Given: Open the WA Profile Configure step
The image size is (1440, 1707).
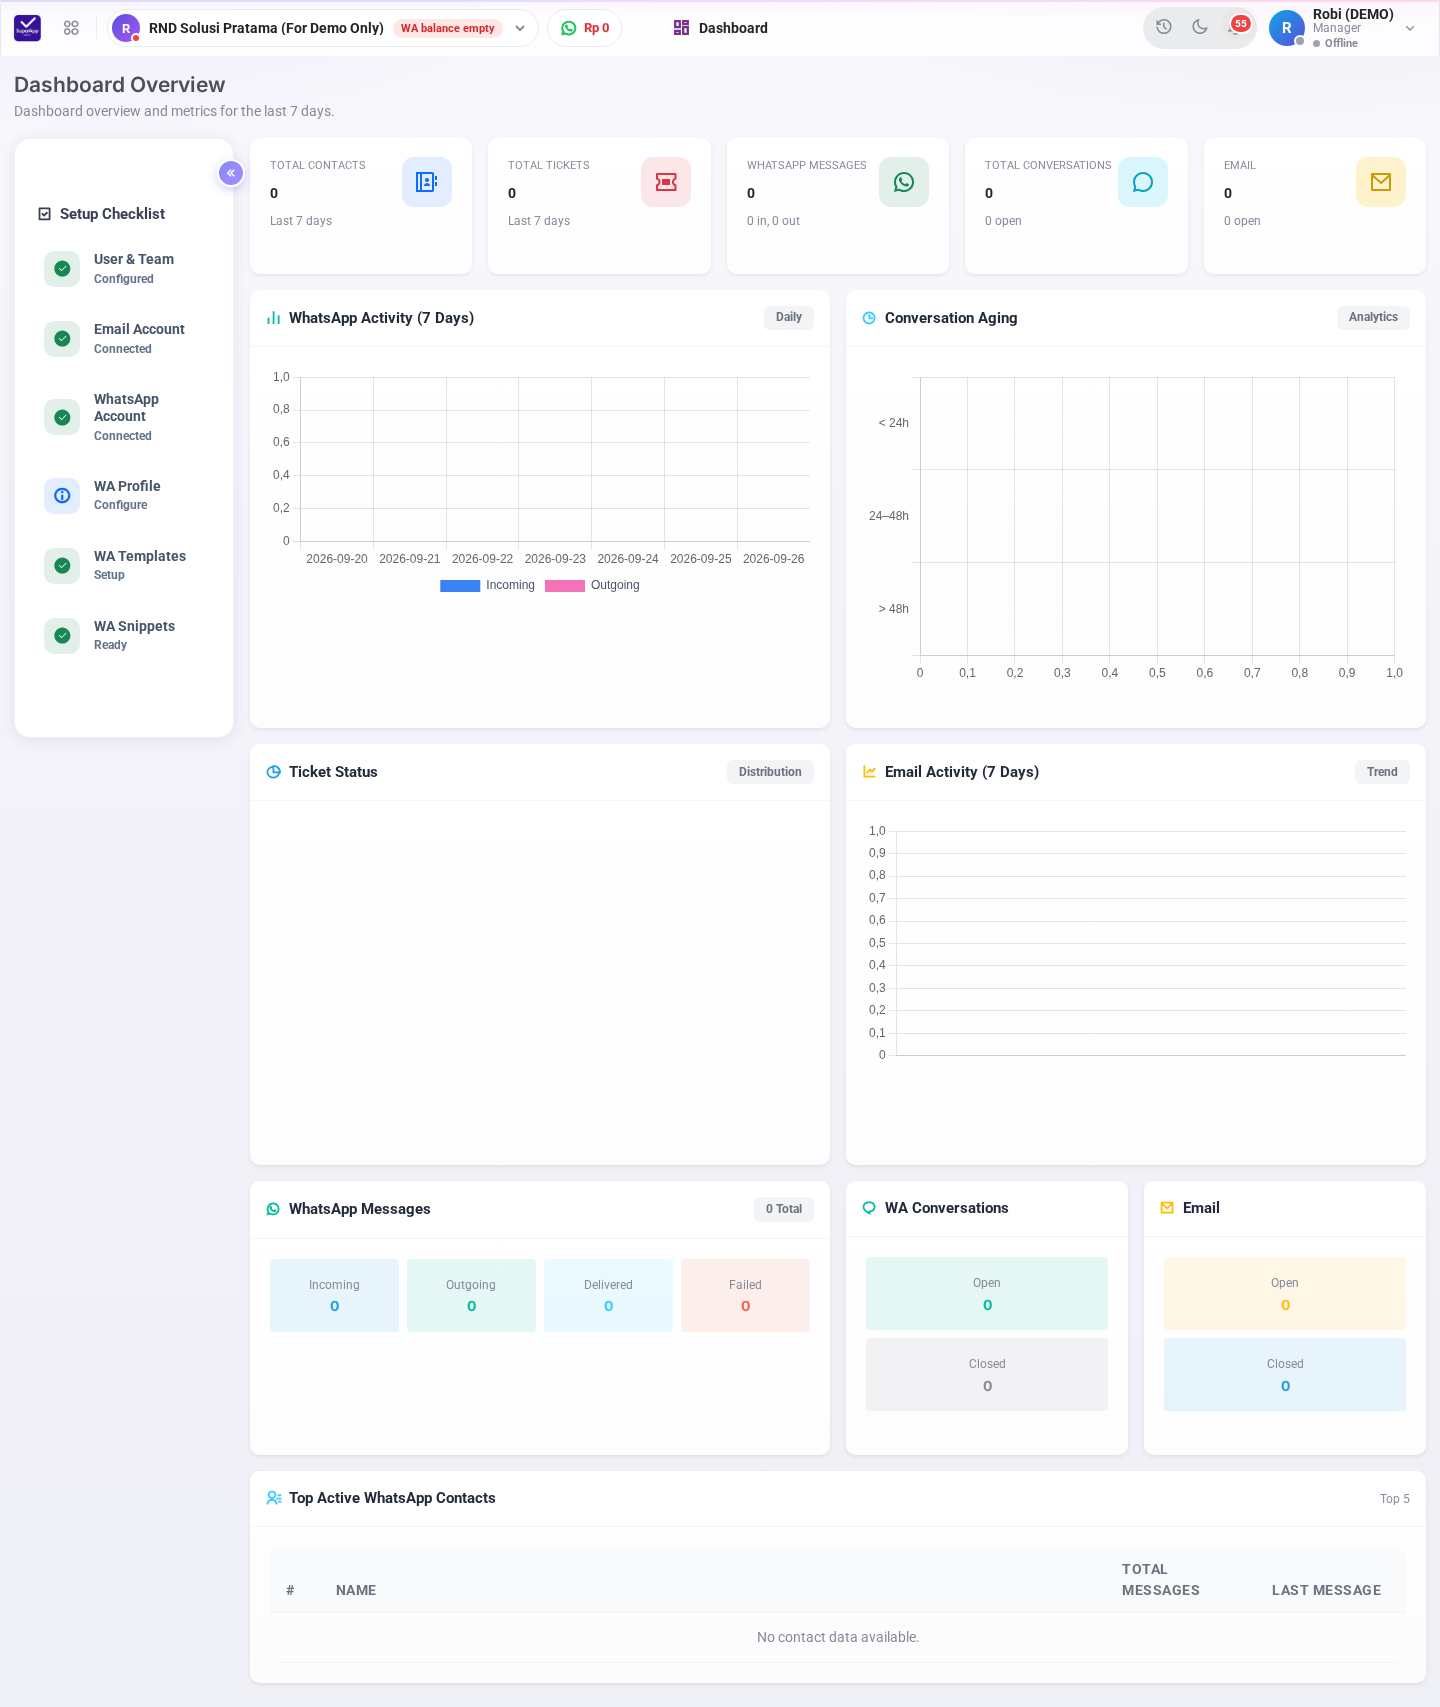Looking at the screenshot, I should pos(124,495).
